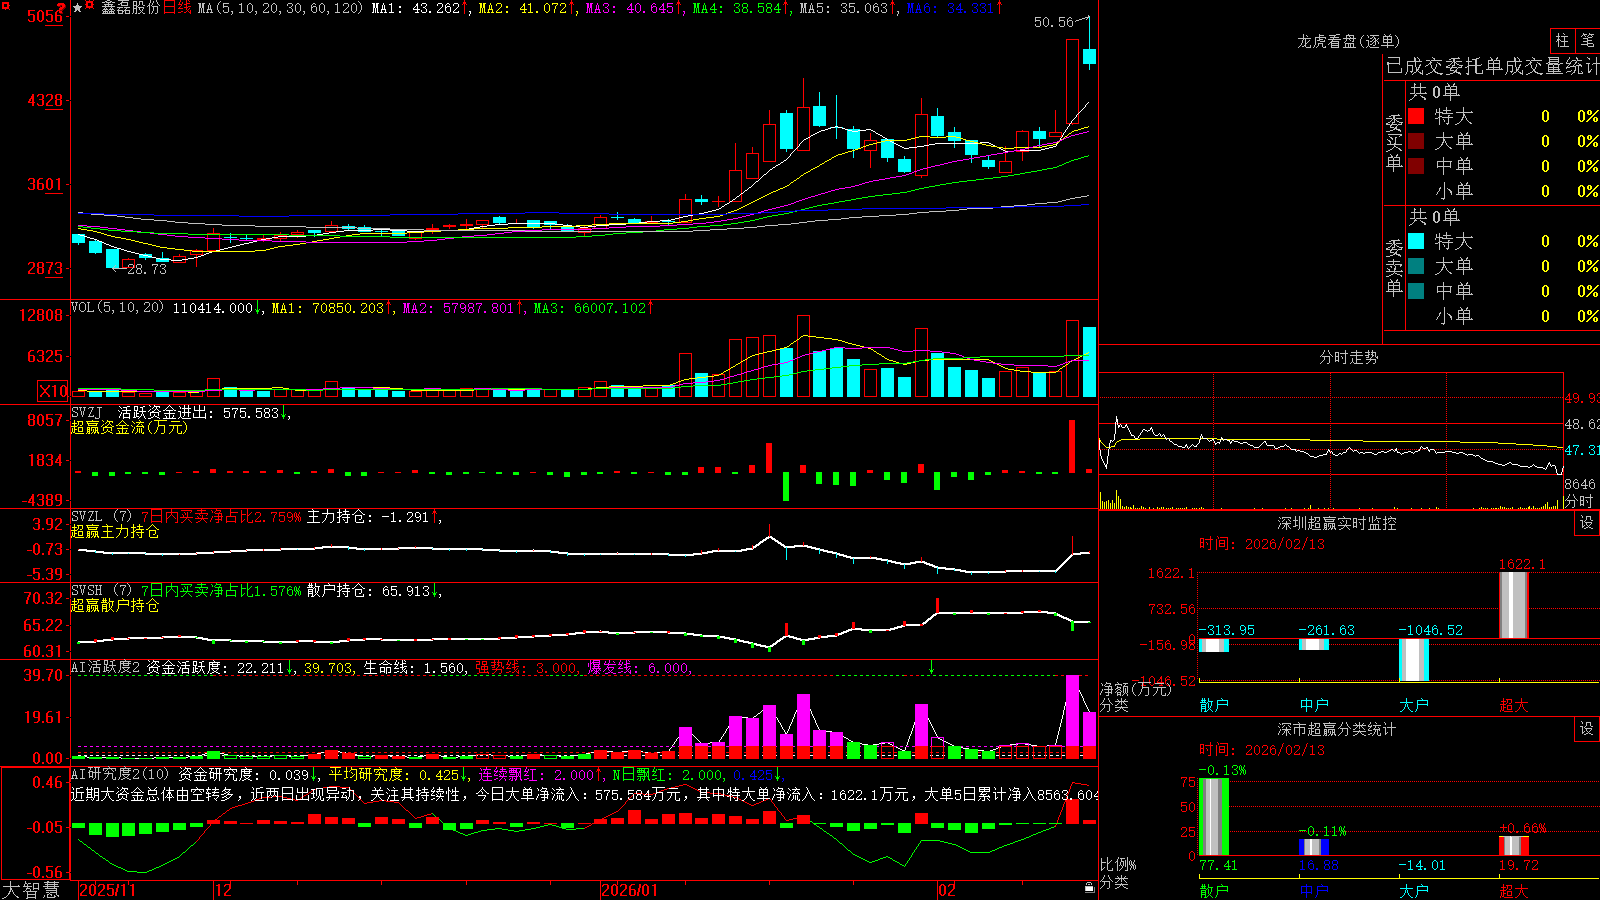Viewport: 1600px width, 900px height.
Task: Click MA3: 40.645 value
Action: point(635,8)
